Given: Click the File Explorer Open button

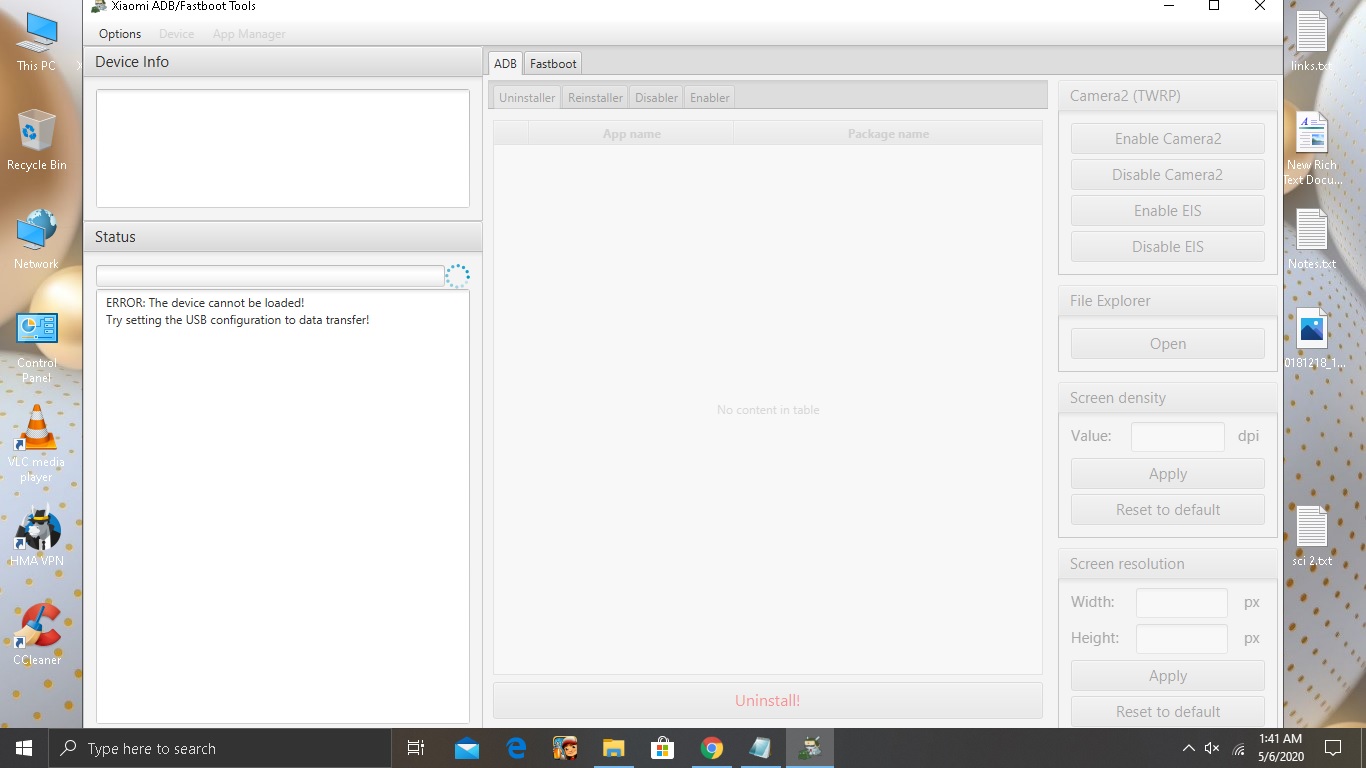Looking at the screenshot, I should pos(1167,344).
